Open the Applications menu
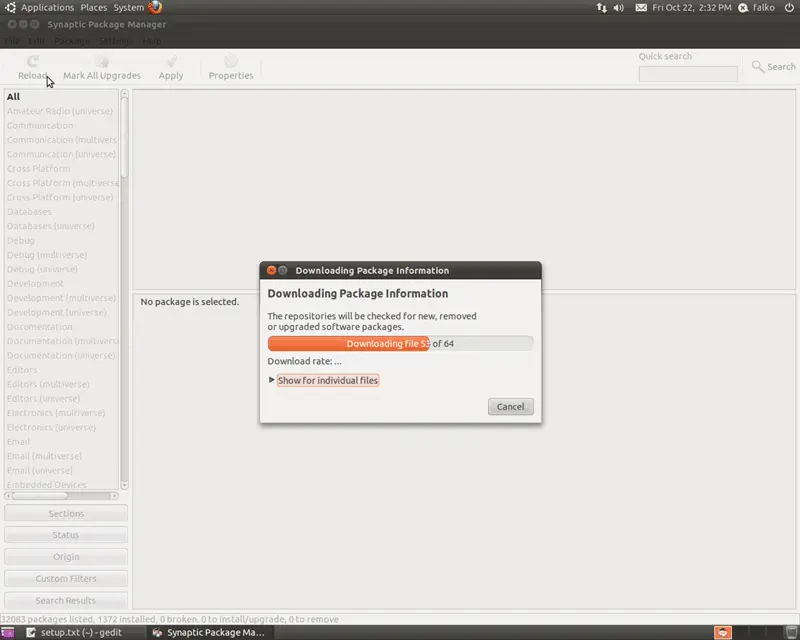The width and height of the screenshot is (800, 640). [47, 8]
